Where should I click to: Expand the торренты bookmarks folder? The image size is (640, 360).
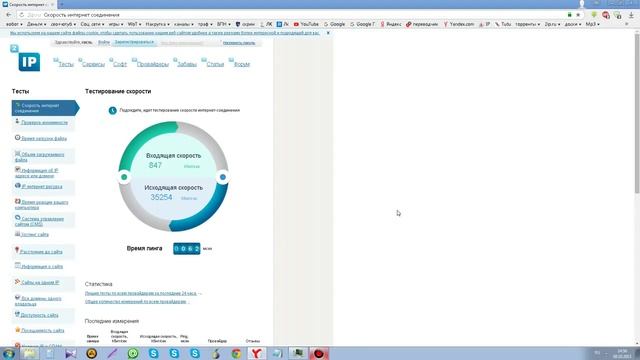pos(527,24)
